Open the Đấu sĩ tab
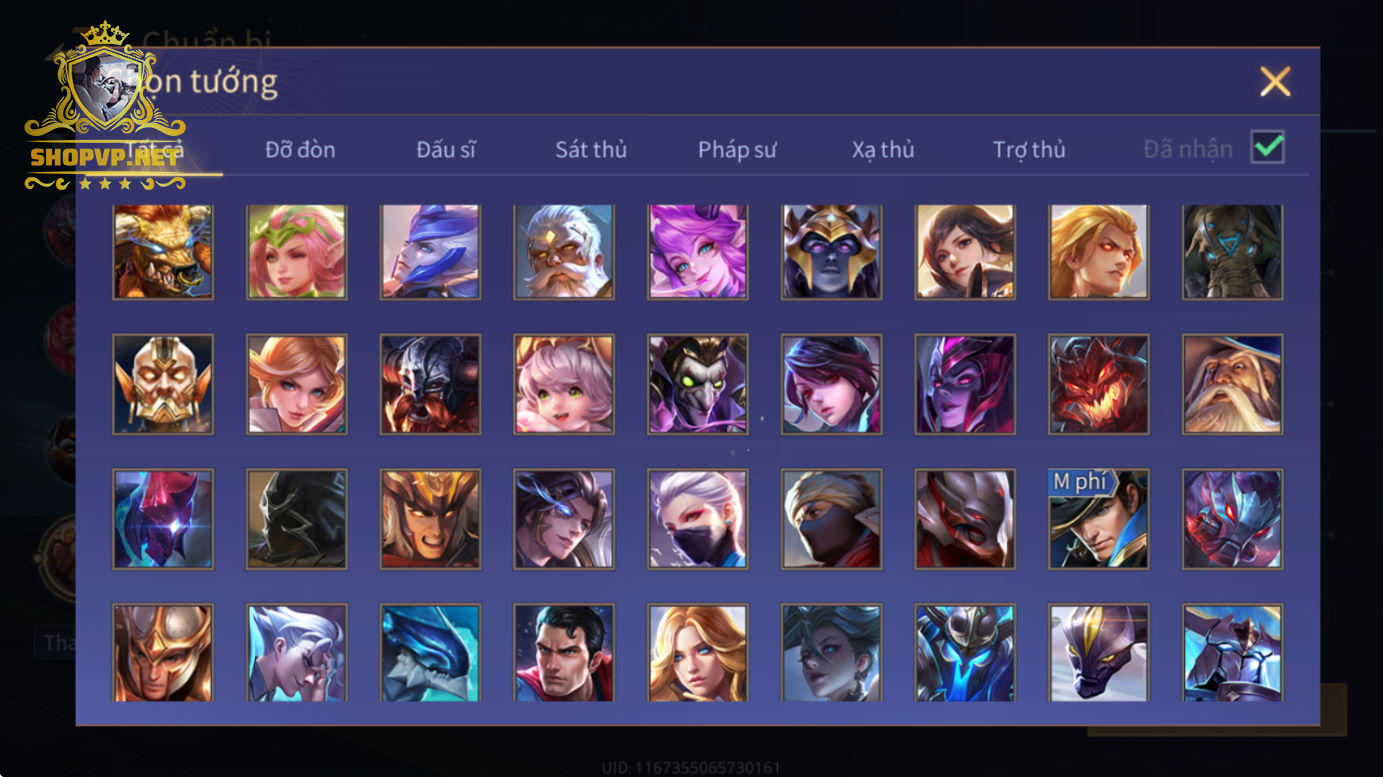The width and height of the screenshot is (1383, 777). [446, 150]
